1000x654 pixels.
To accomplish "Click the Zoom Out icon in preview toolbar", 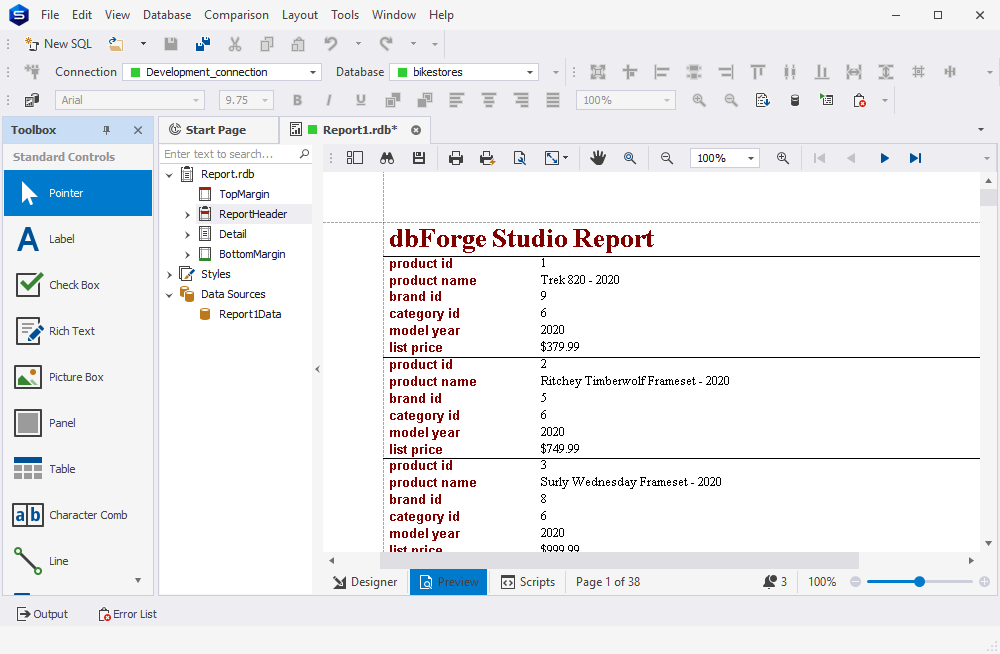I will (666, 158).
